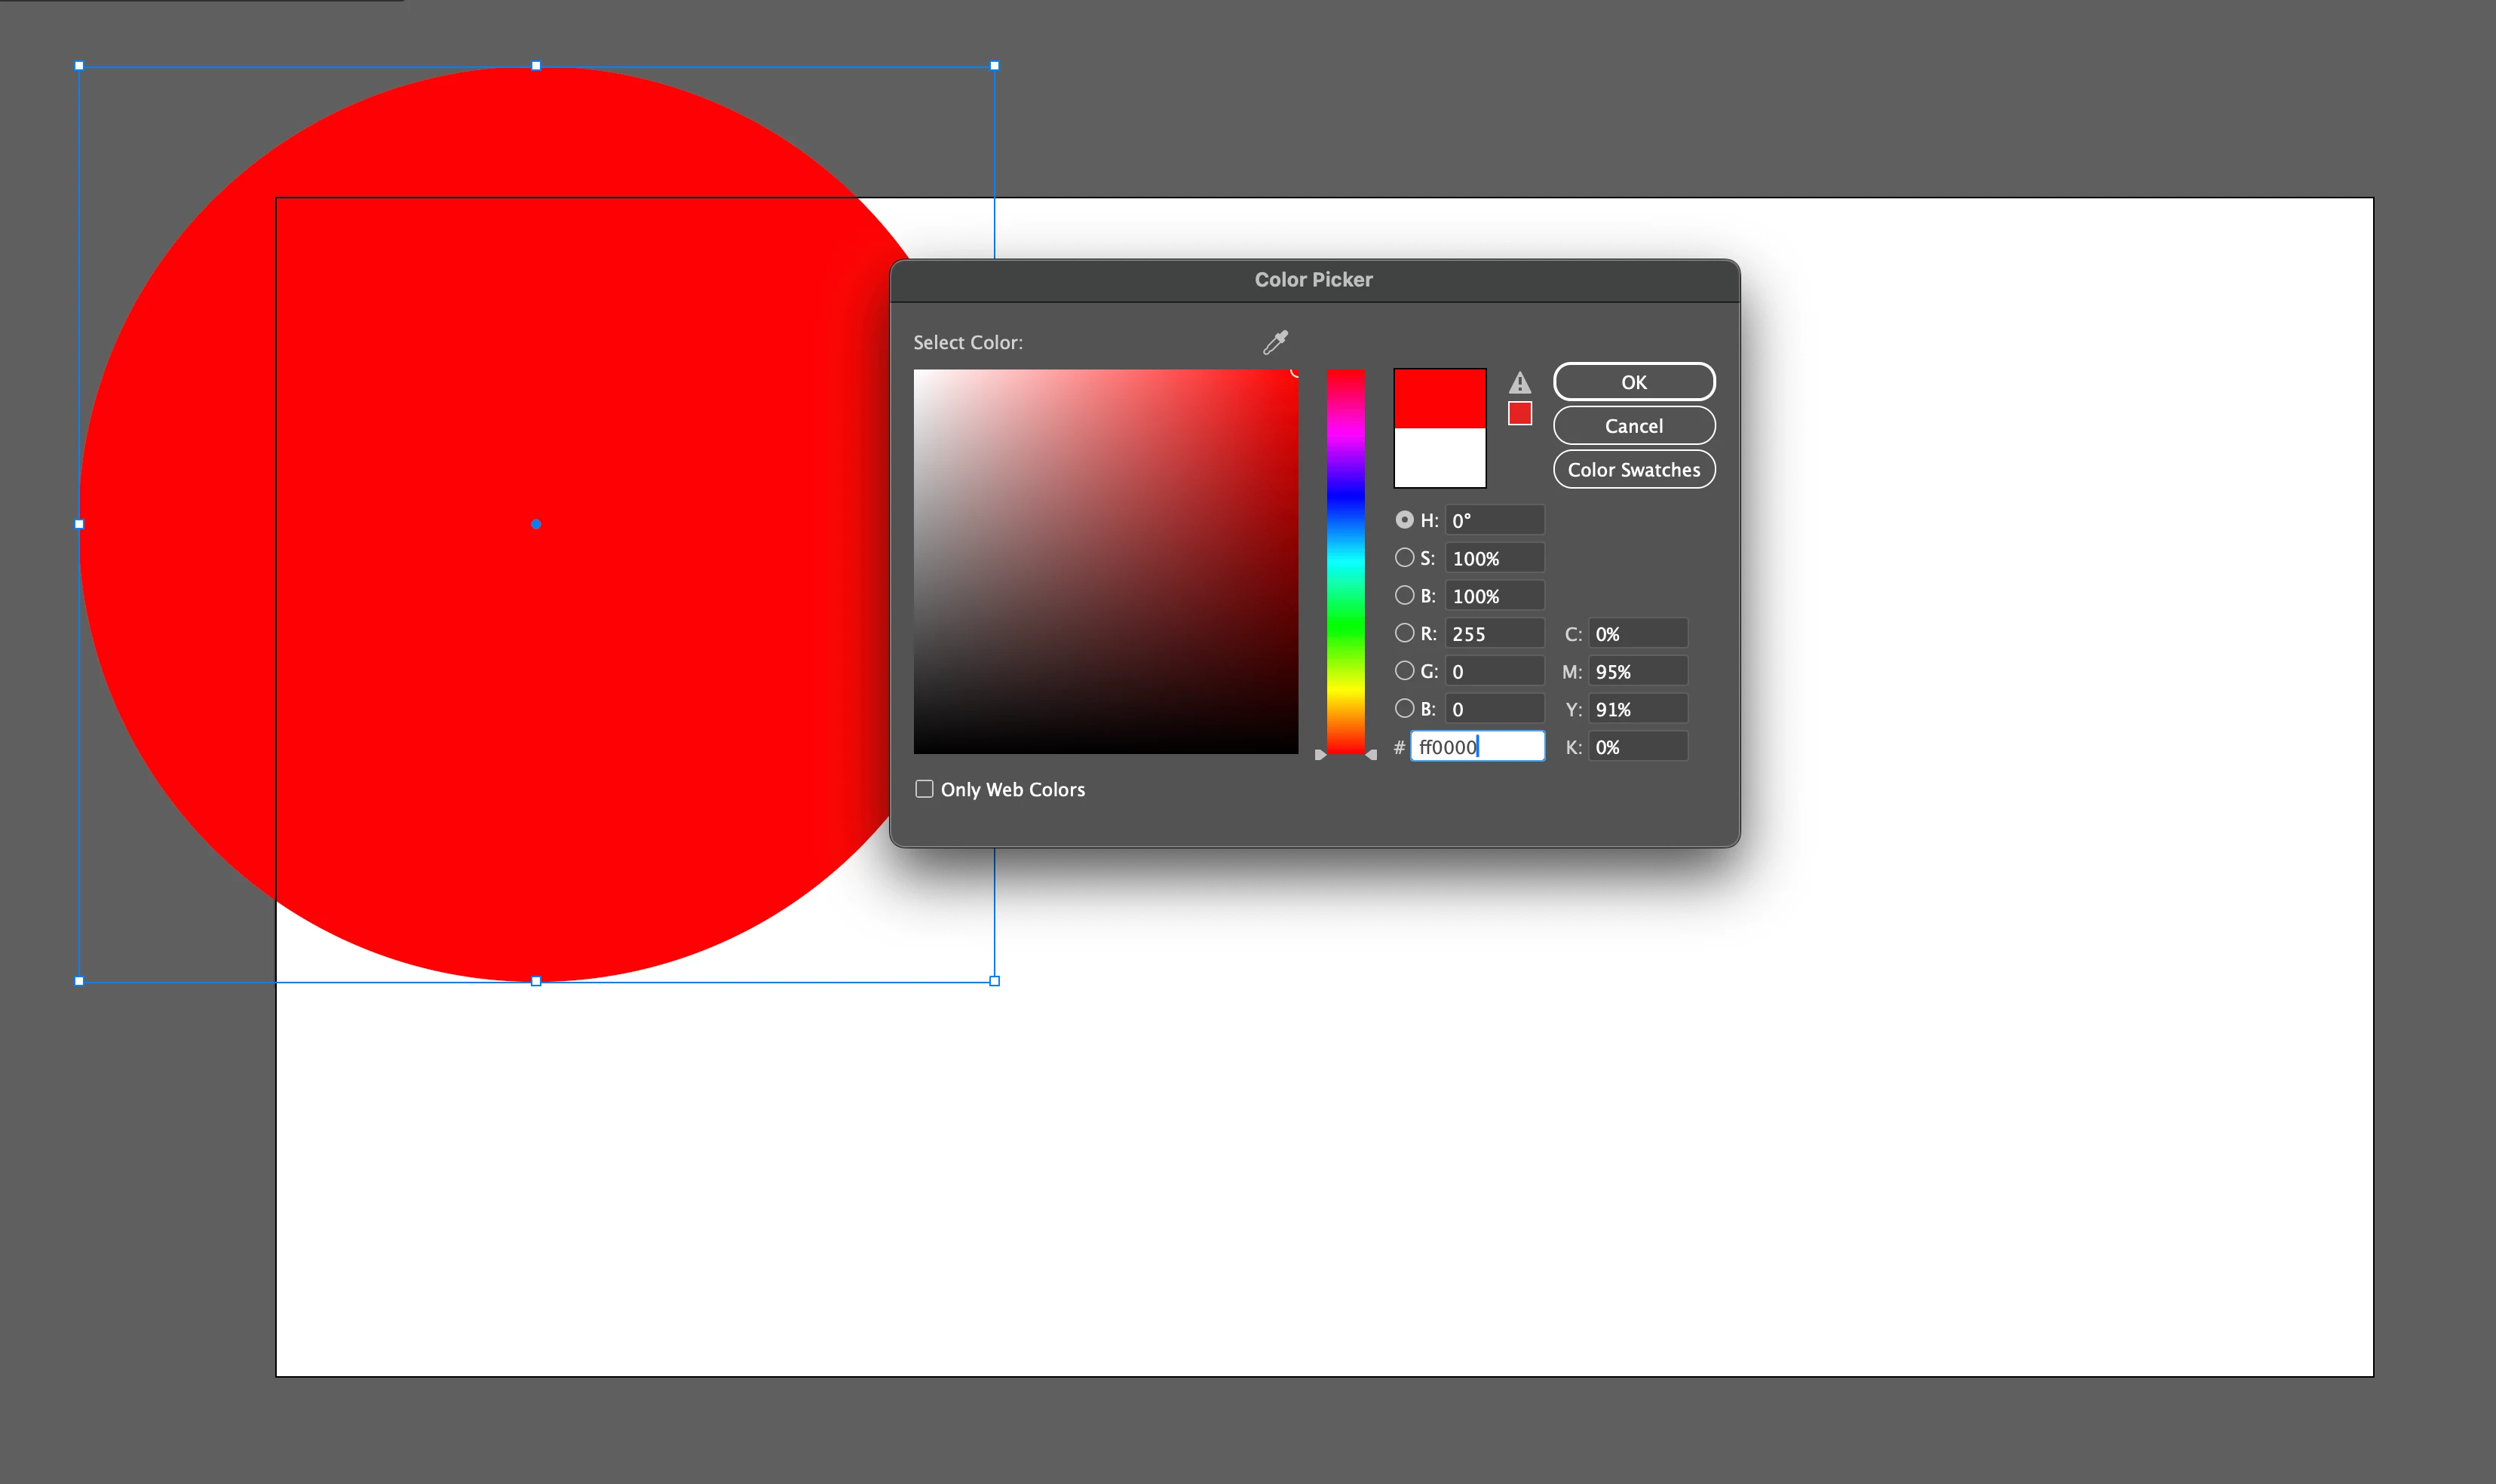
Task: Click the hex color code field
Action: click(1477, 747)
